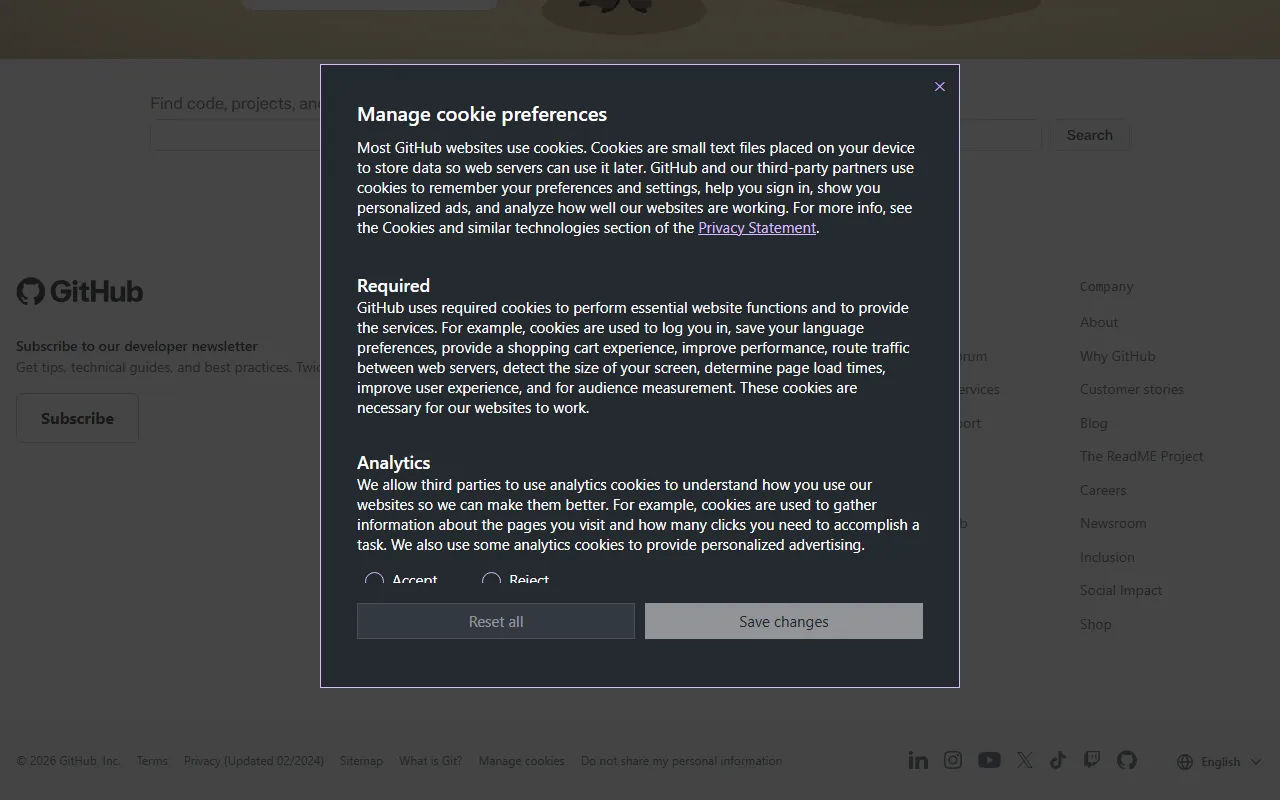Open Manage cookies in the footer
This screenshot has height=800, width=1280.
pyautogui.click(x=521, y=761)
